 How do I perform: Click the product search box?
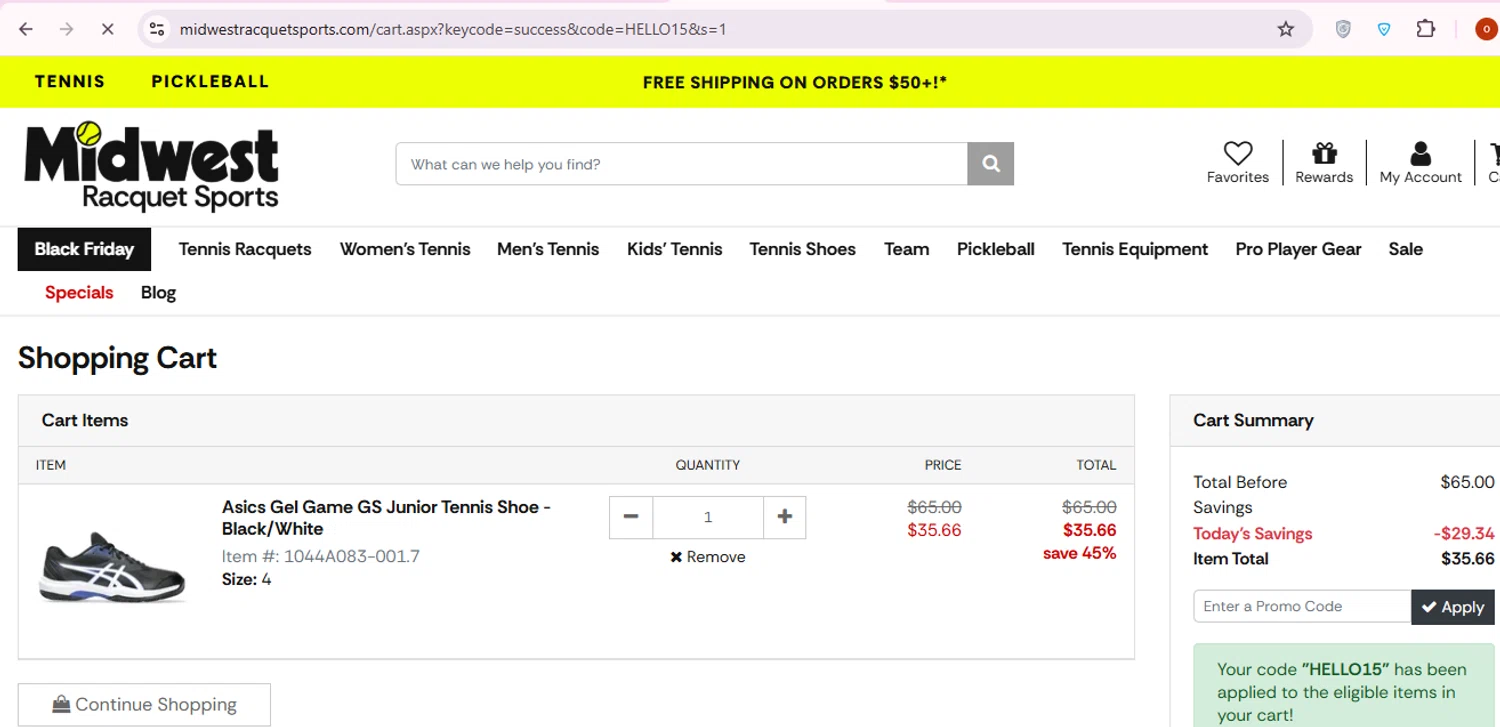682,164
